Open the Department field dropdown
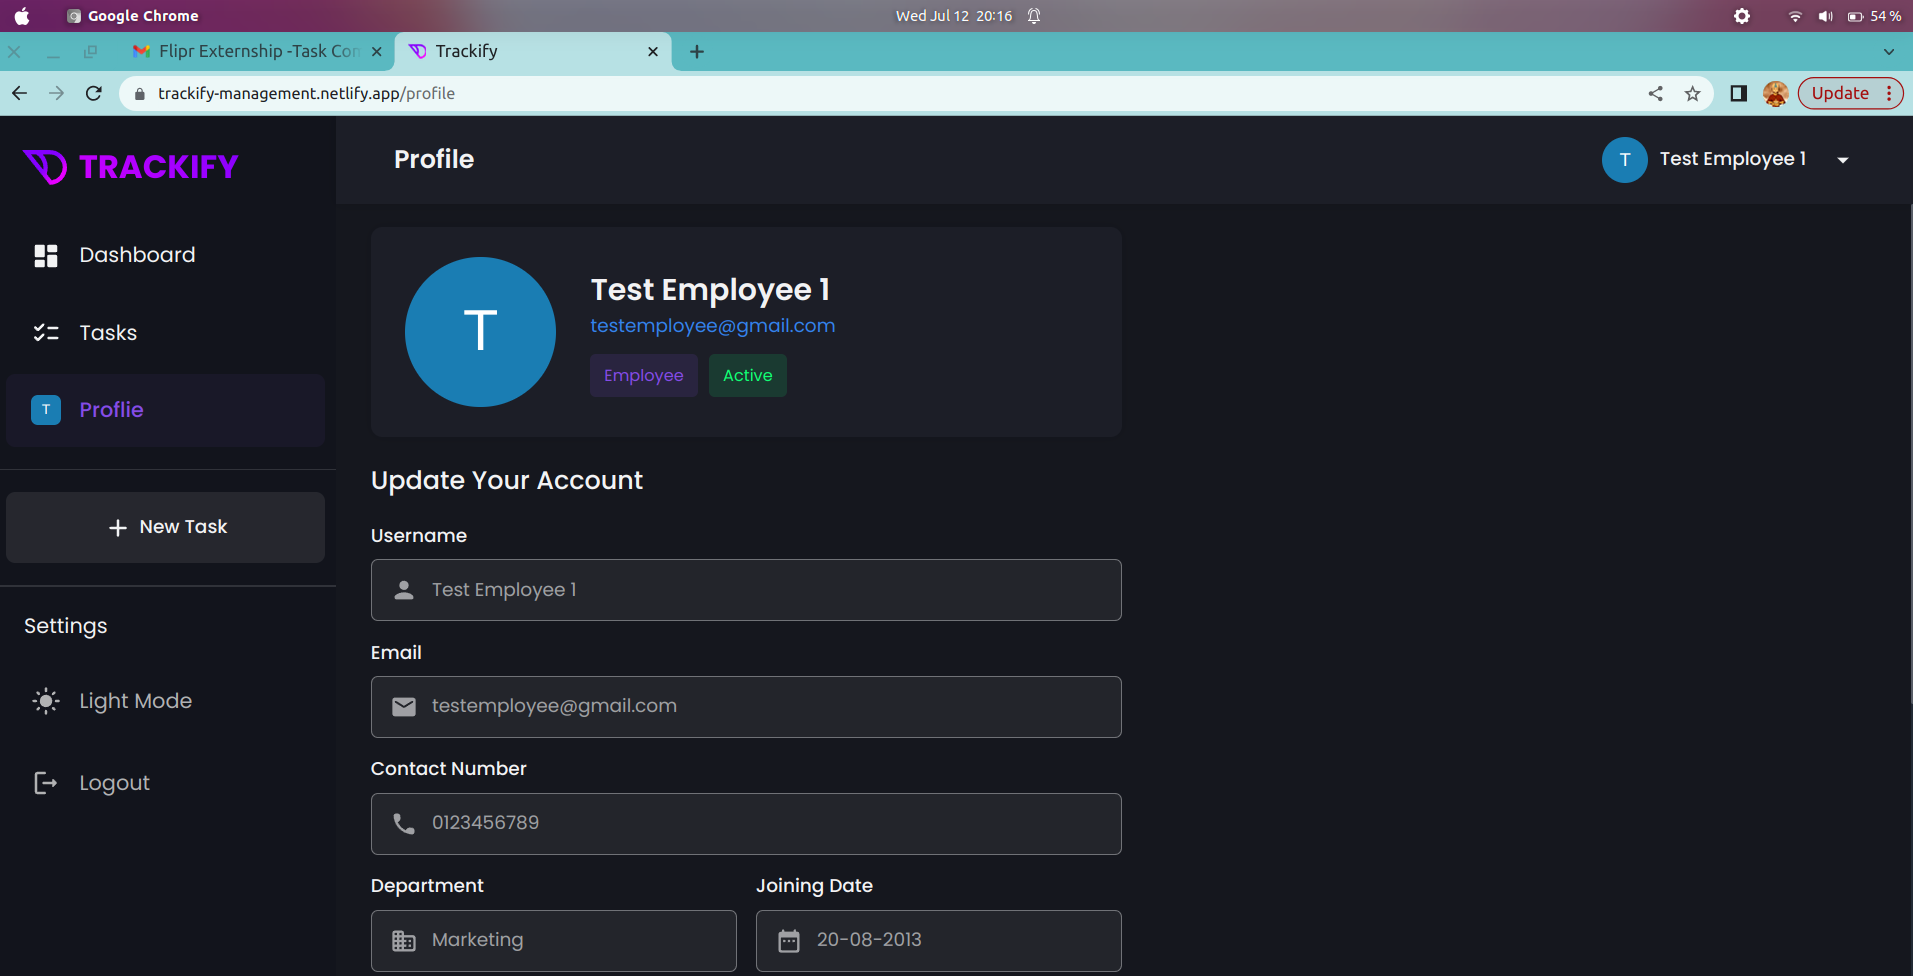Screen dimensions: 1913x976 click(x=553, y=940)
